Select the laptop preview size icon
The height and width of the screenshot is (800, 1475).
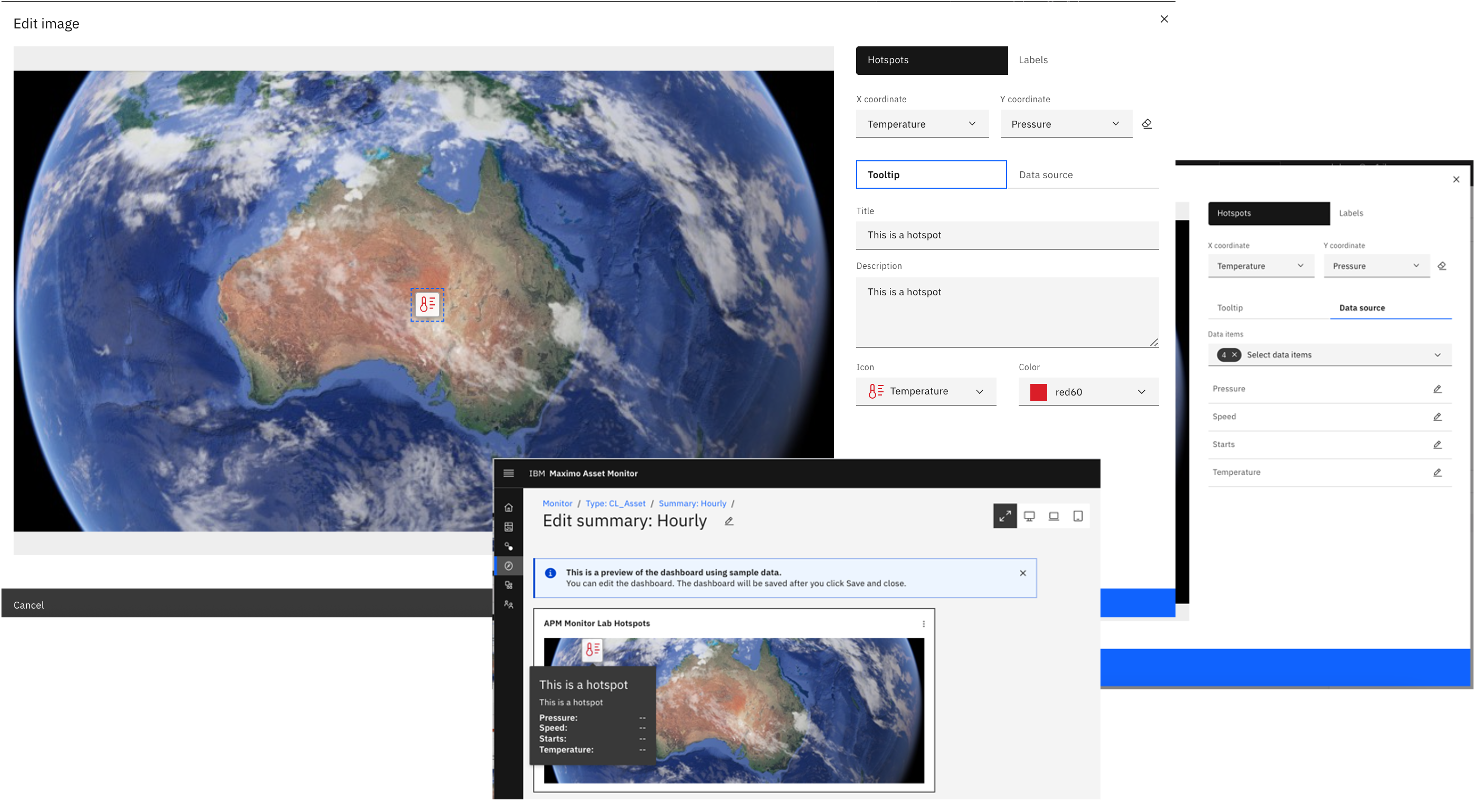pos(1053,515)
